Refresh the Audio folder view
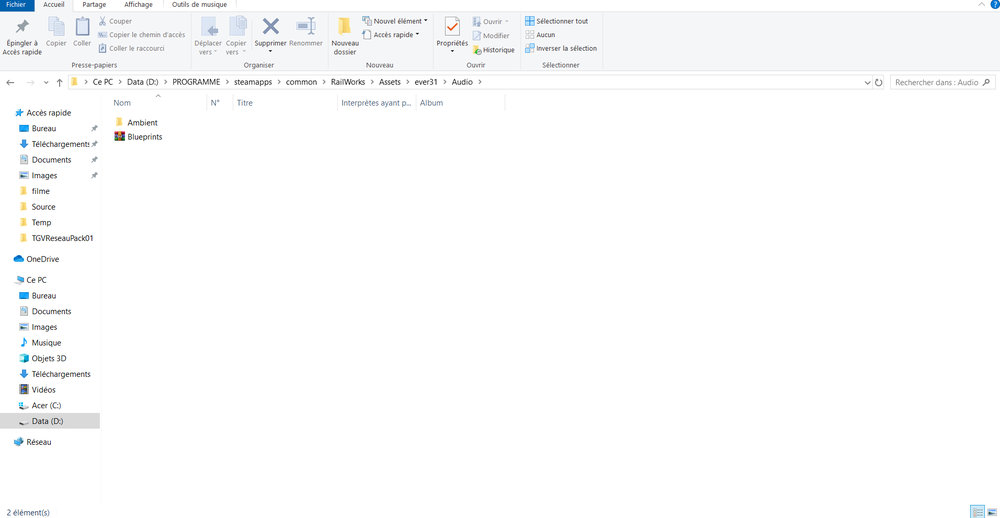 tap(878, 83)
